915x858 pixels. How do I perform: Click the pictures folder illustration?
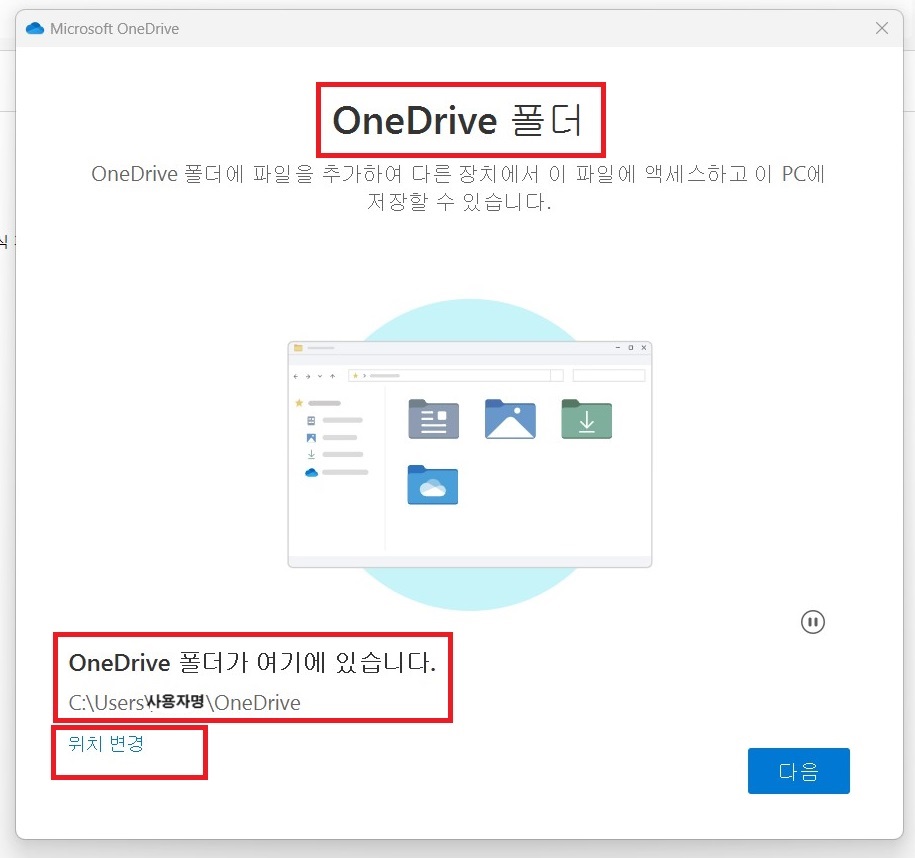click(510, 418)
